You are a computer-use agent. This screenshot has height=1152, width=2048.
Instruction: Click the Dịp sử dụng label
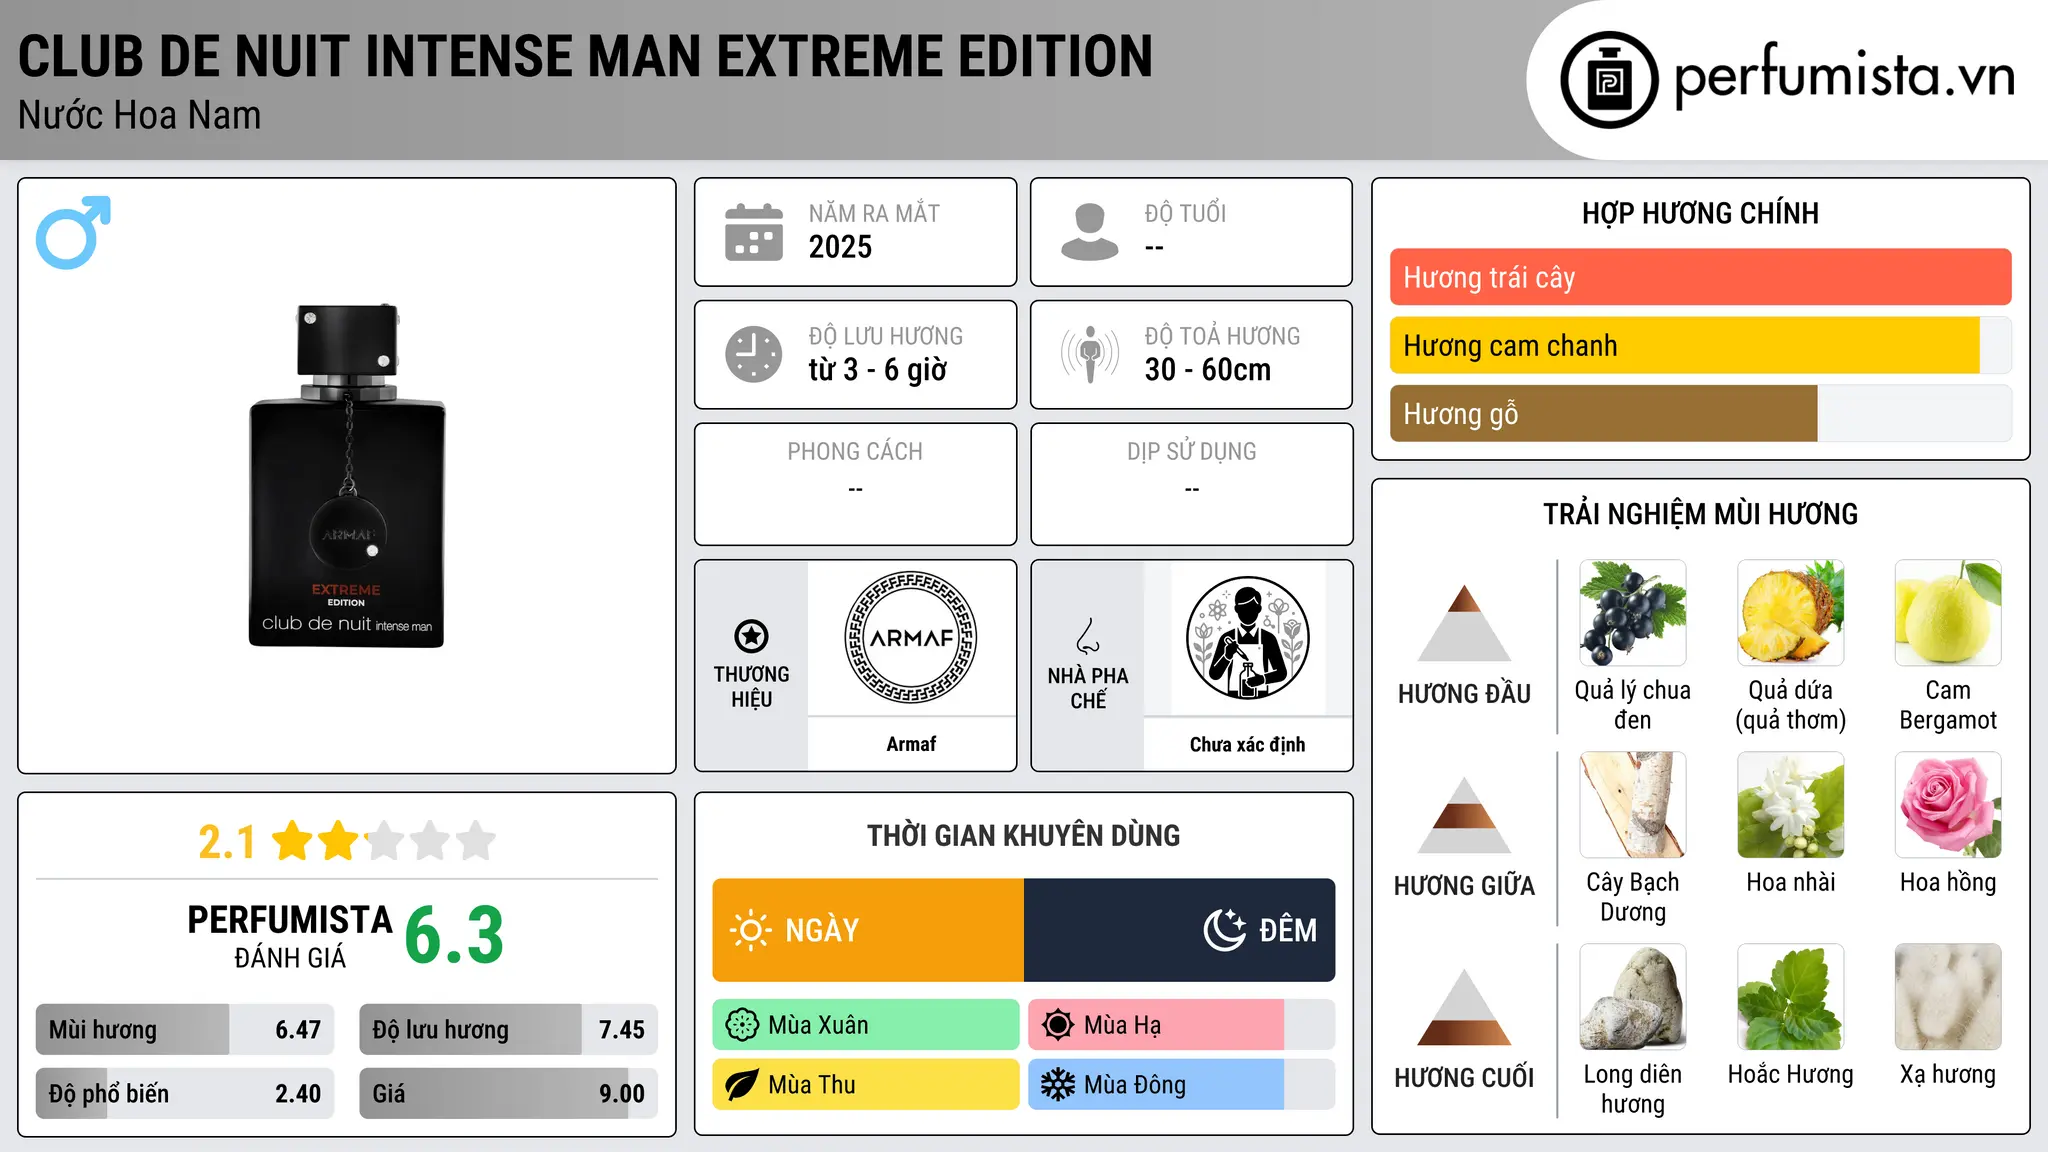[x=1192, y=451]
